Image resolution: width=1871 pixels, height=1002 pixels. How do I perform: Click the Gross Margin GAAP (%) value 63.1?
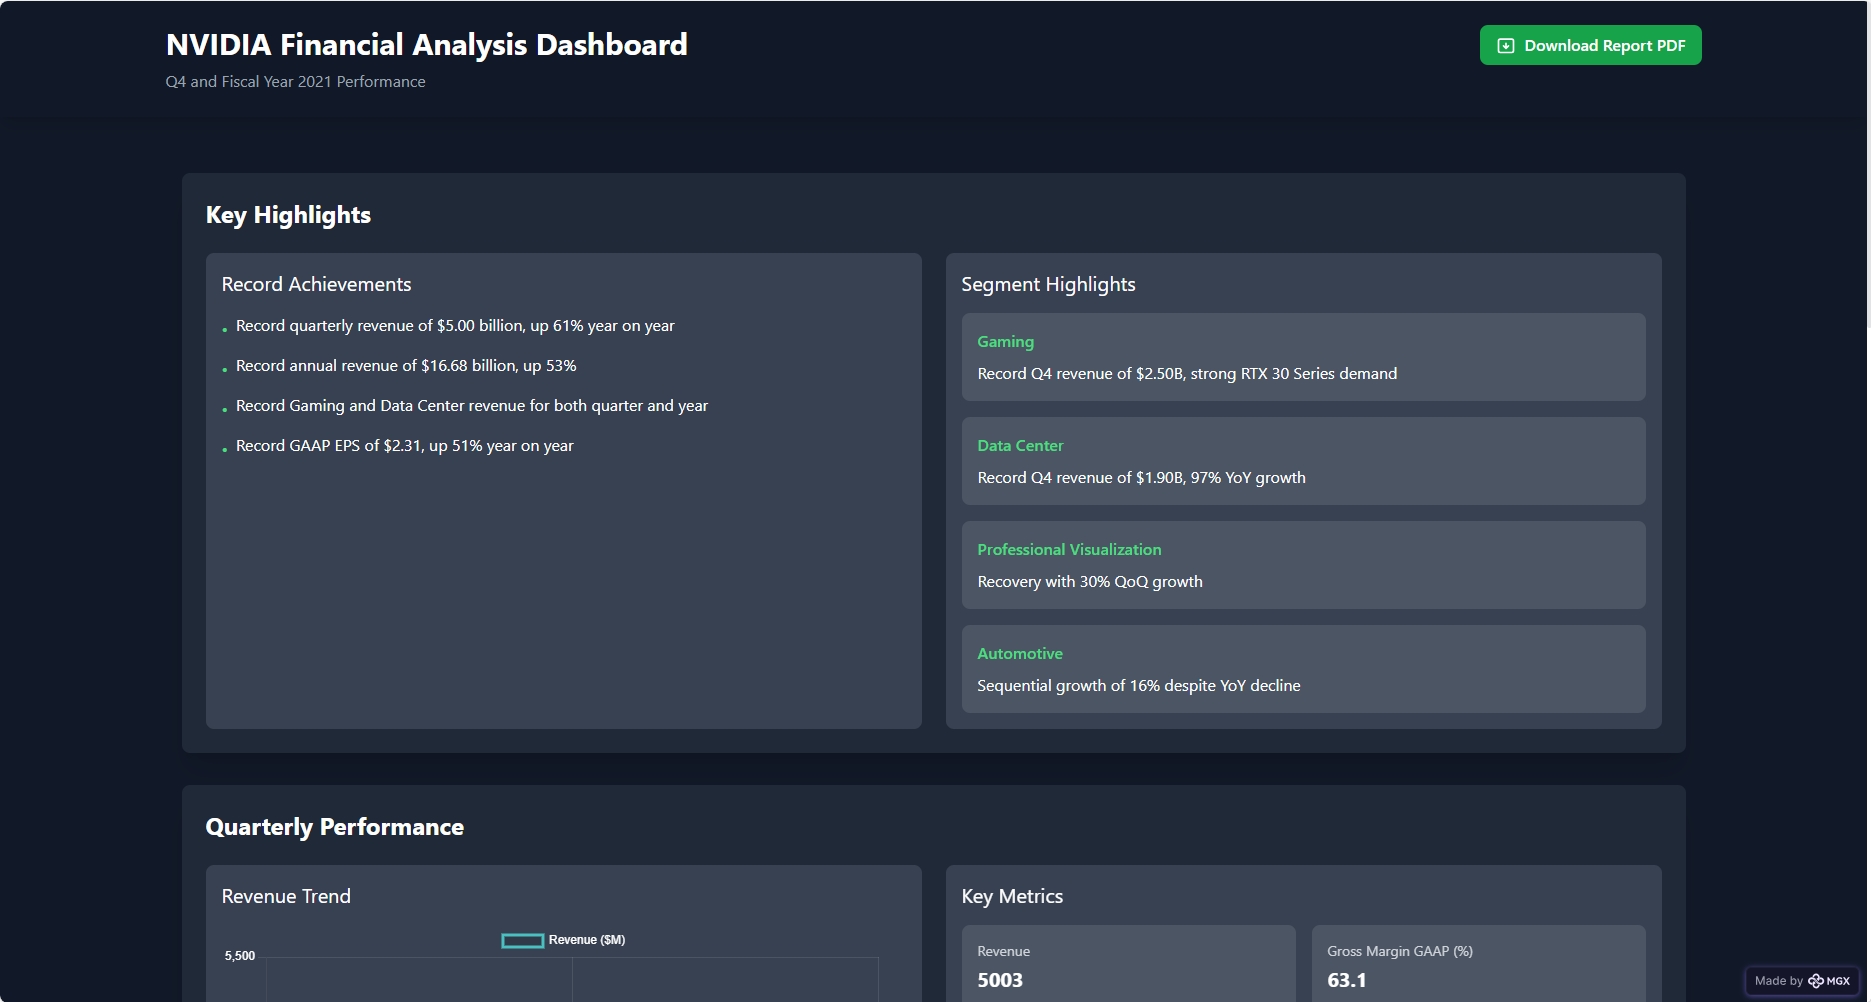pos(1347,980)
